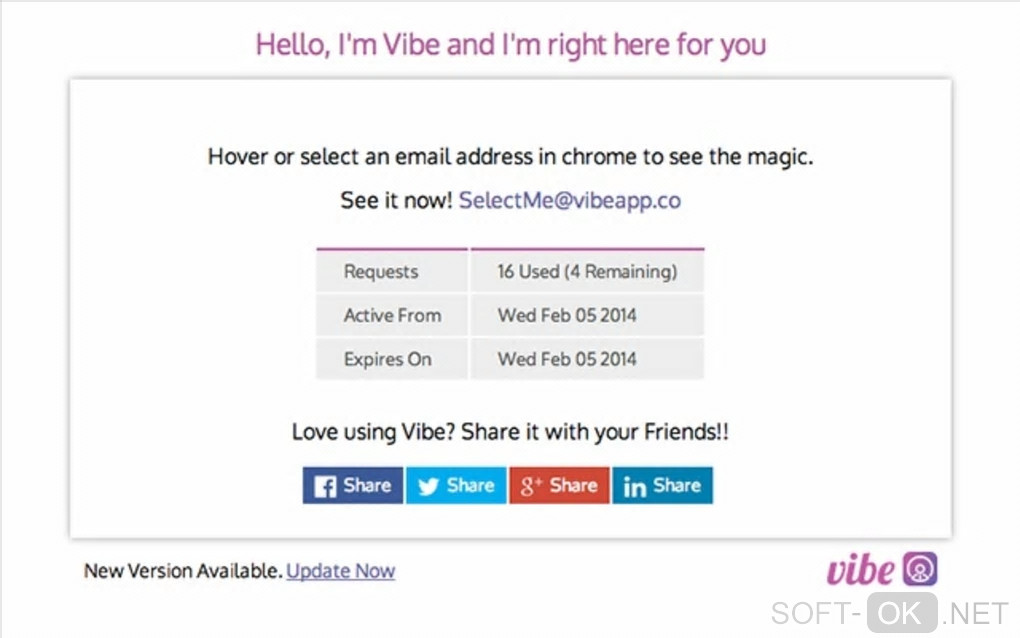Share via the Google Plus button
The image size is (1020, 638).
click(559, 485)
